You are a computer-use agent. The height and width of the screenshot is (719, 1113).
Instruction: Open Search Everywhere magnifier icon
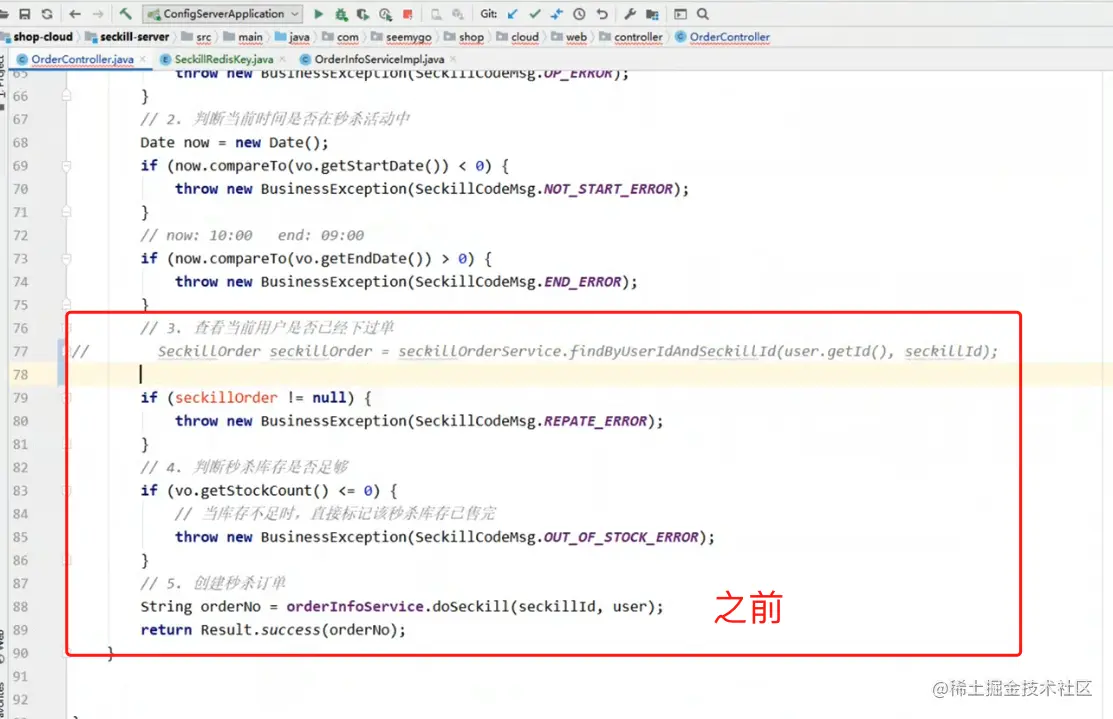pos(703,13)
